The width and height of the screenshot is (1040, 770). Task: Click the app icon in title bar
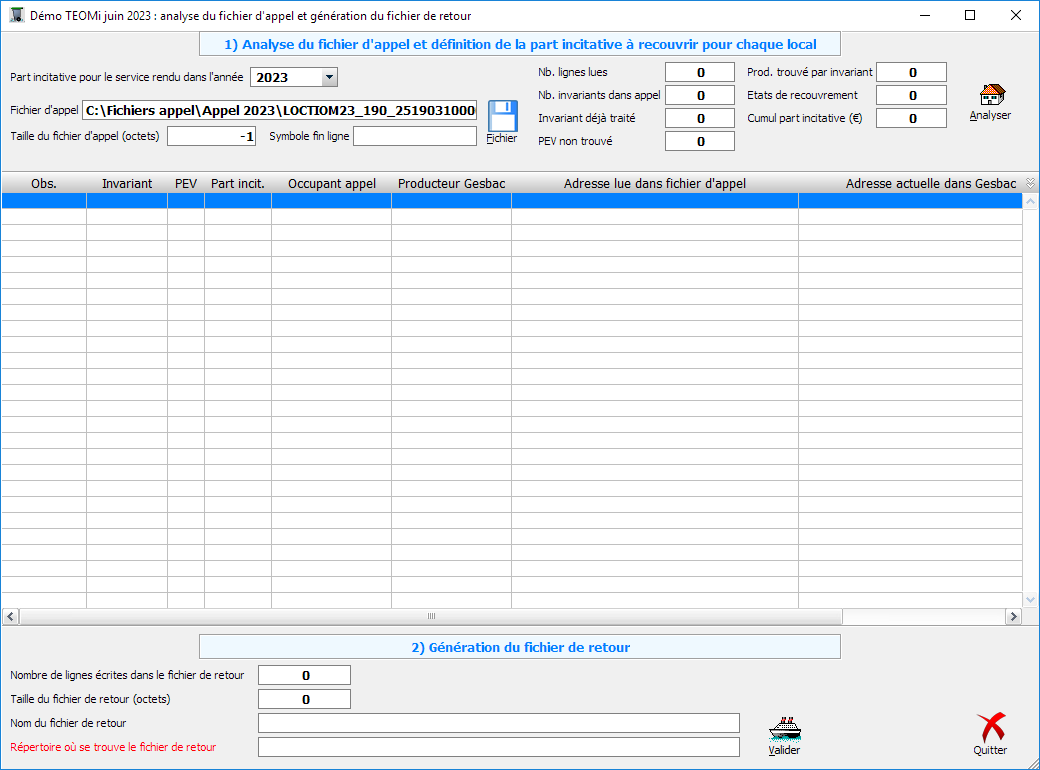click(x=16, y=16)
